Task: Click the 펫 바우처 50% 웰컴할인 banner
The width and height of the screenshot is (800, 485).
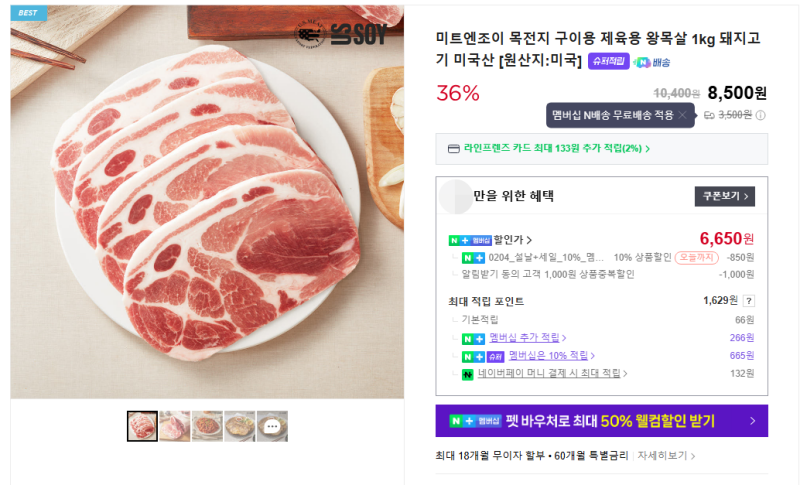Action: (x=601, y=421)
